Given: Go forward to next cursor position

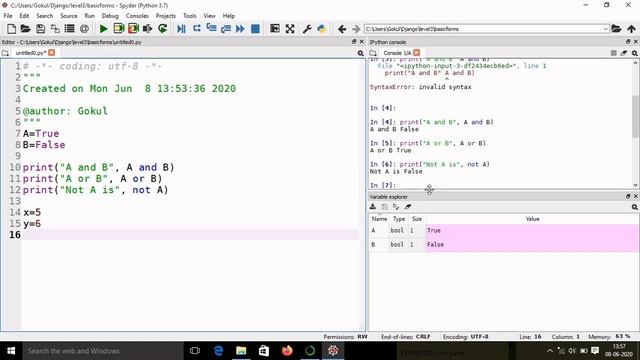Looking at the screenshot, I should click(x=356, y=29).
